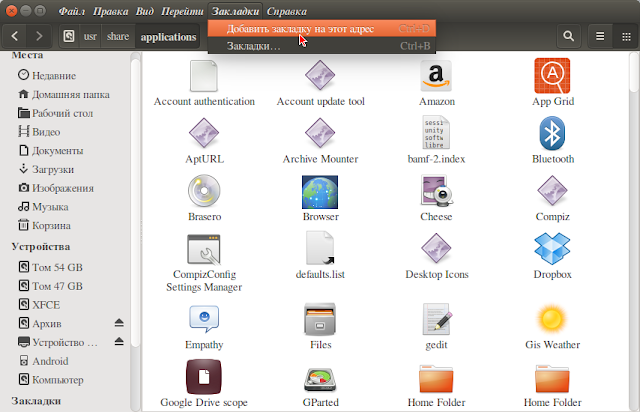Open the Amazon application icon
This screenshot has height=412, width=640.
tap(436, 76)
